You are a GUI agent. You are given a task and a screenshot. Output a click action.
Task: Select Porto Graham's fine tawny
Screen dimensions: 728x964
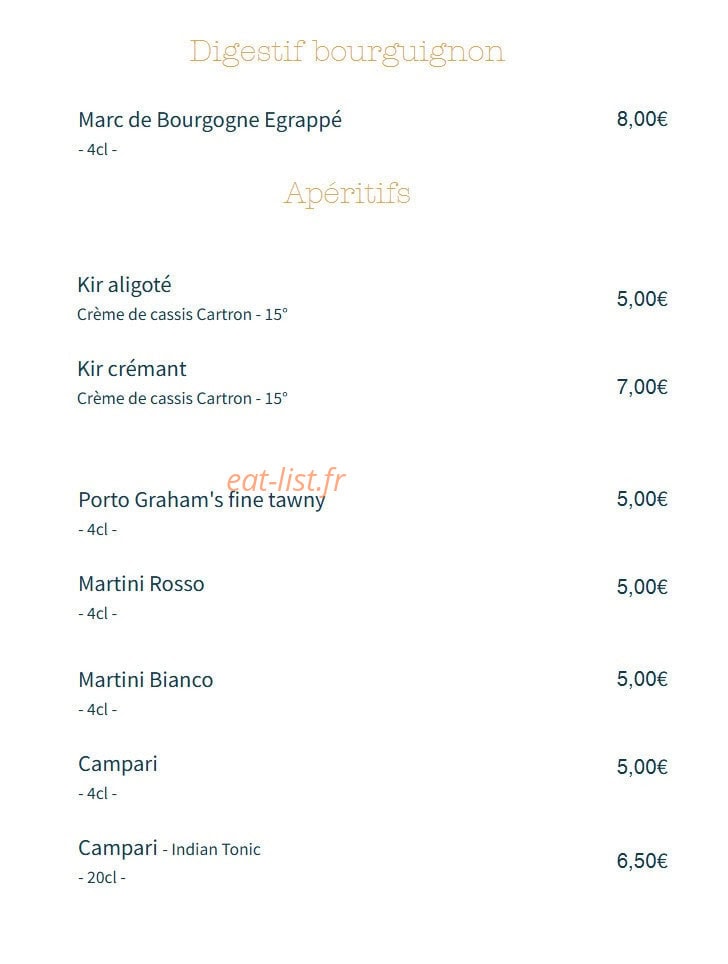(202, 500)
